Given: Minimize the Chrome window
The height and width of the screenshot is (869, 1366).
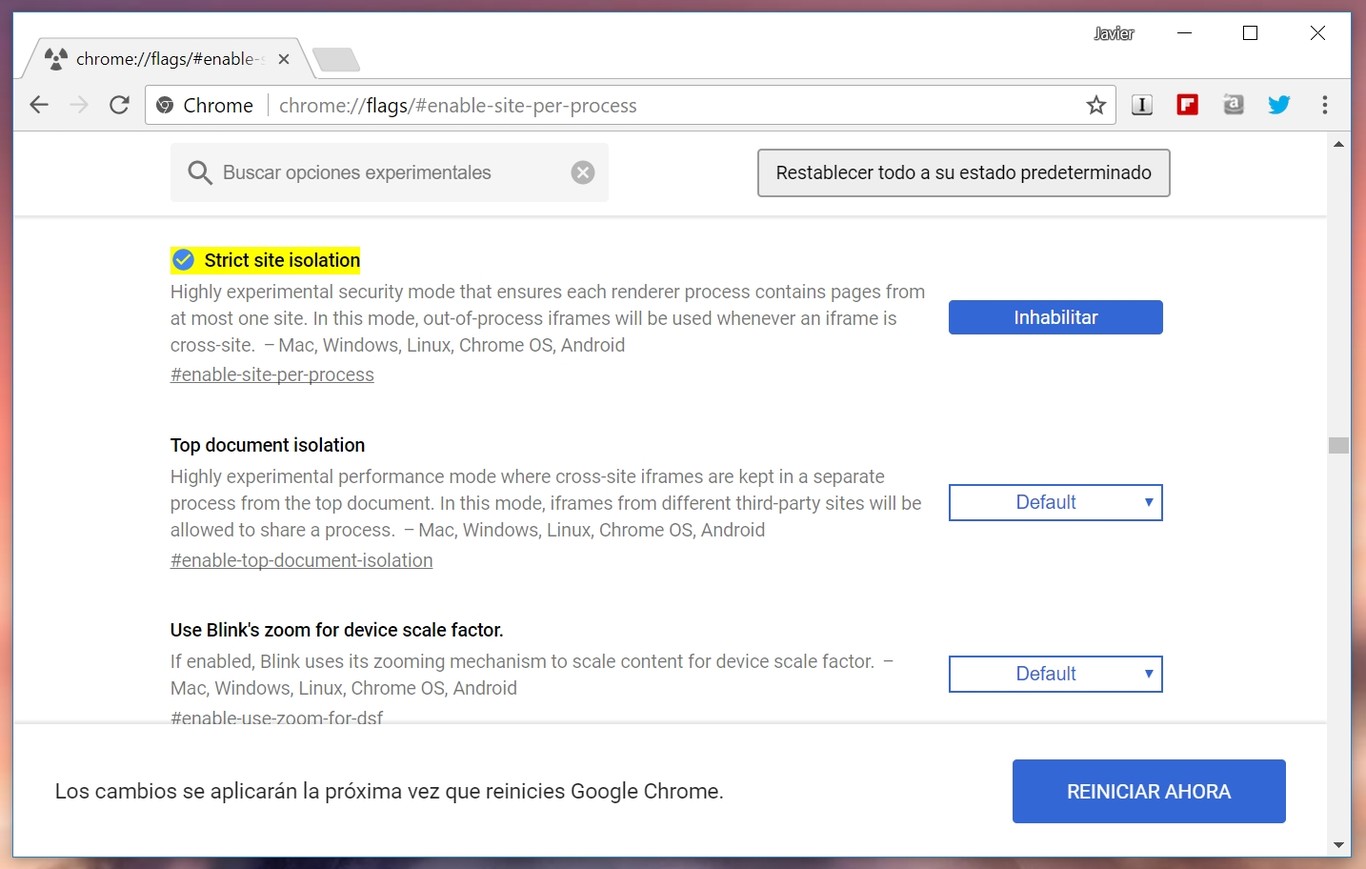Looking at the screenshot, I should click(1184, 33).
